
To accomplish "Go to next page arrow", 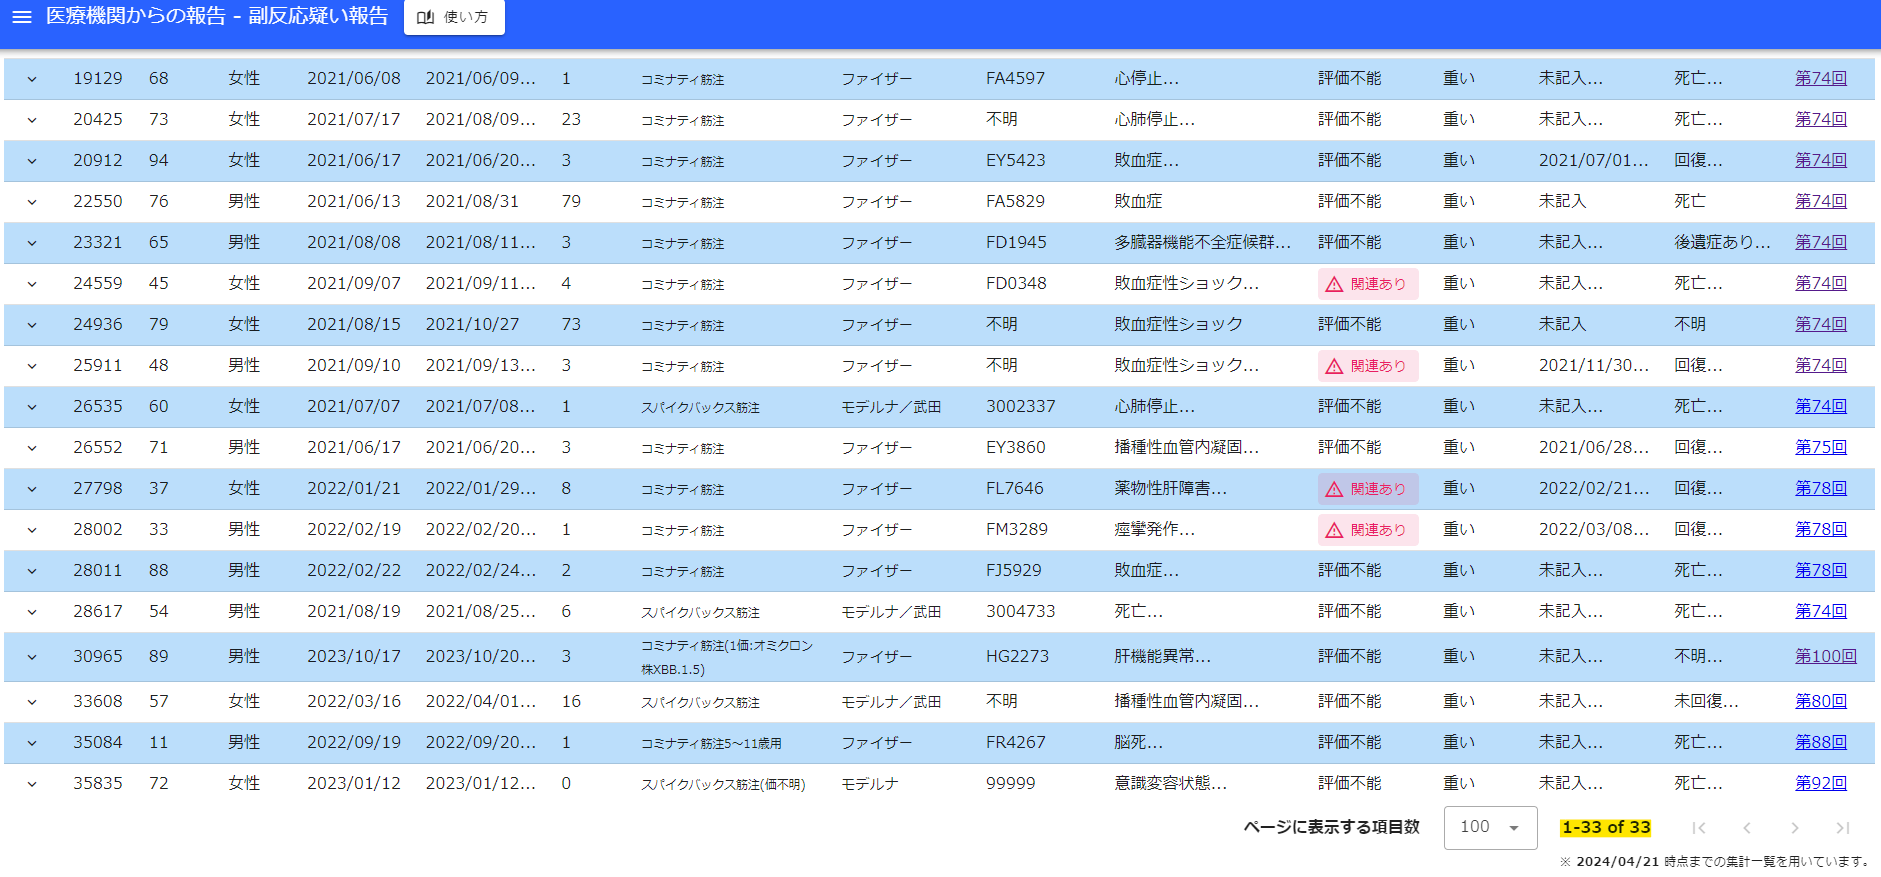I will click(1794, 828).
